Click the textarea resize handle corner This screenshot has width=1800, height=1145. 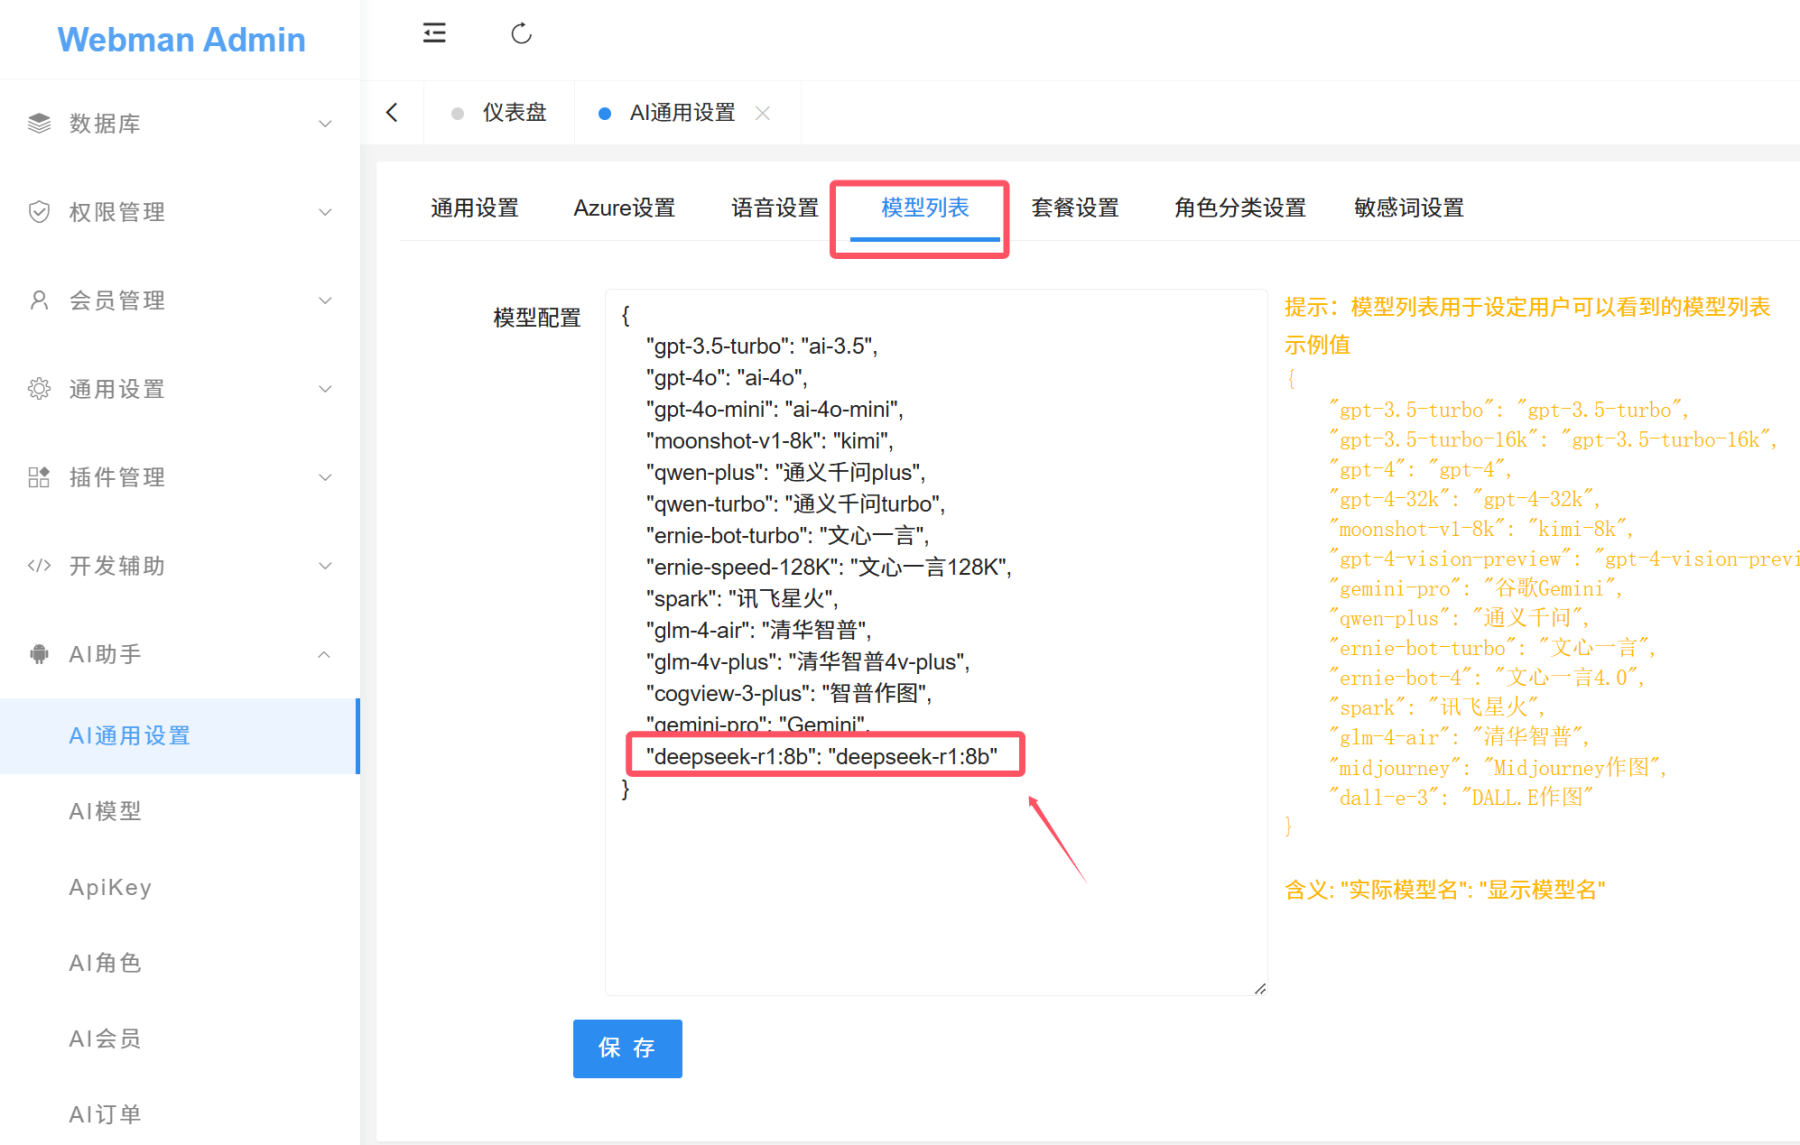[1260, 988]
